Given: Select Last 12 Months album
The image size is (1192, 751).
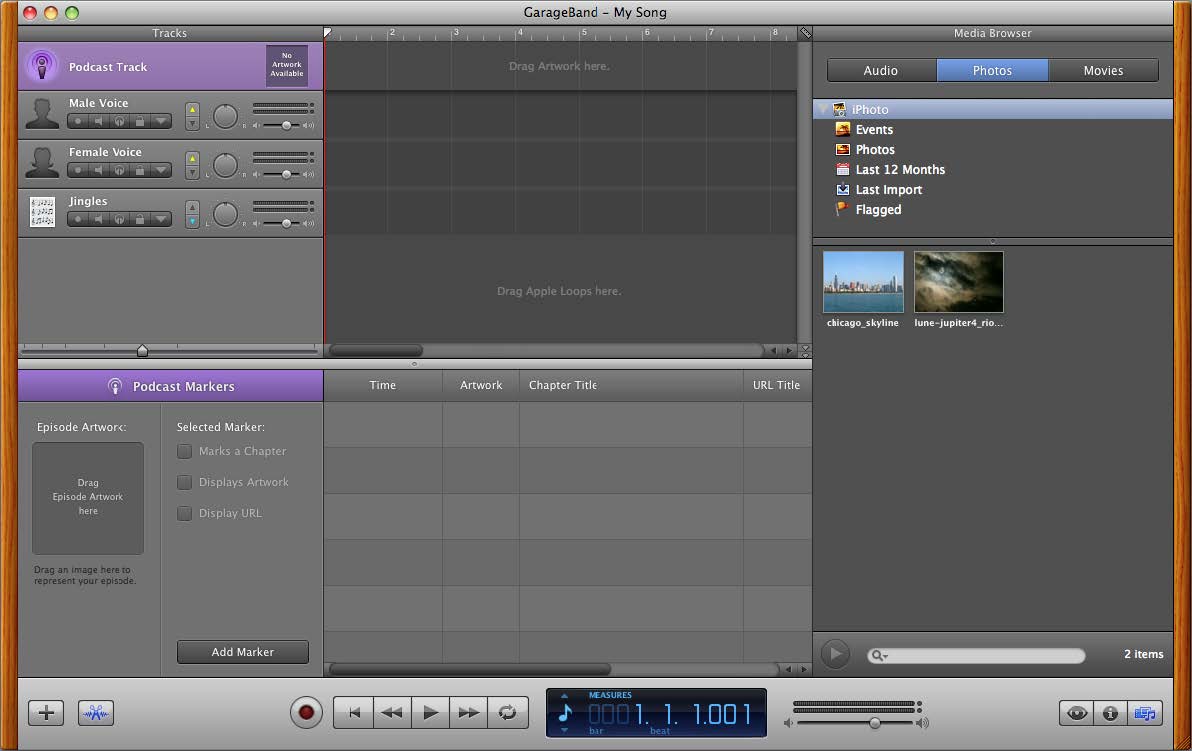Looking at the screenshot, I should [x=899, y=170].
